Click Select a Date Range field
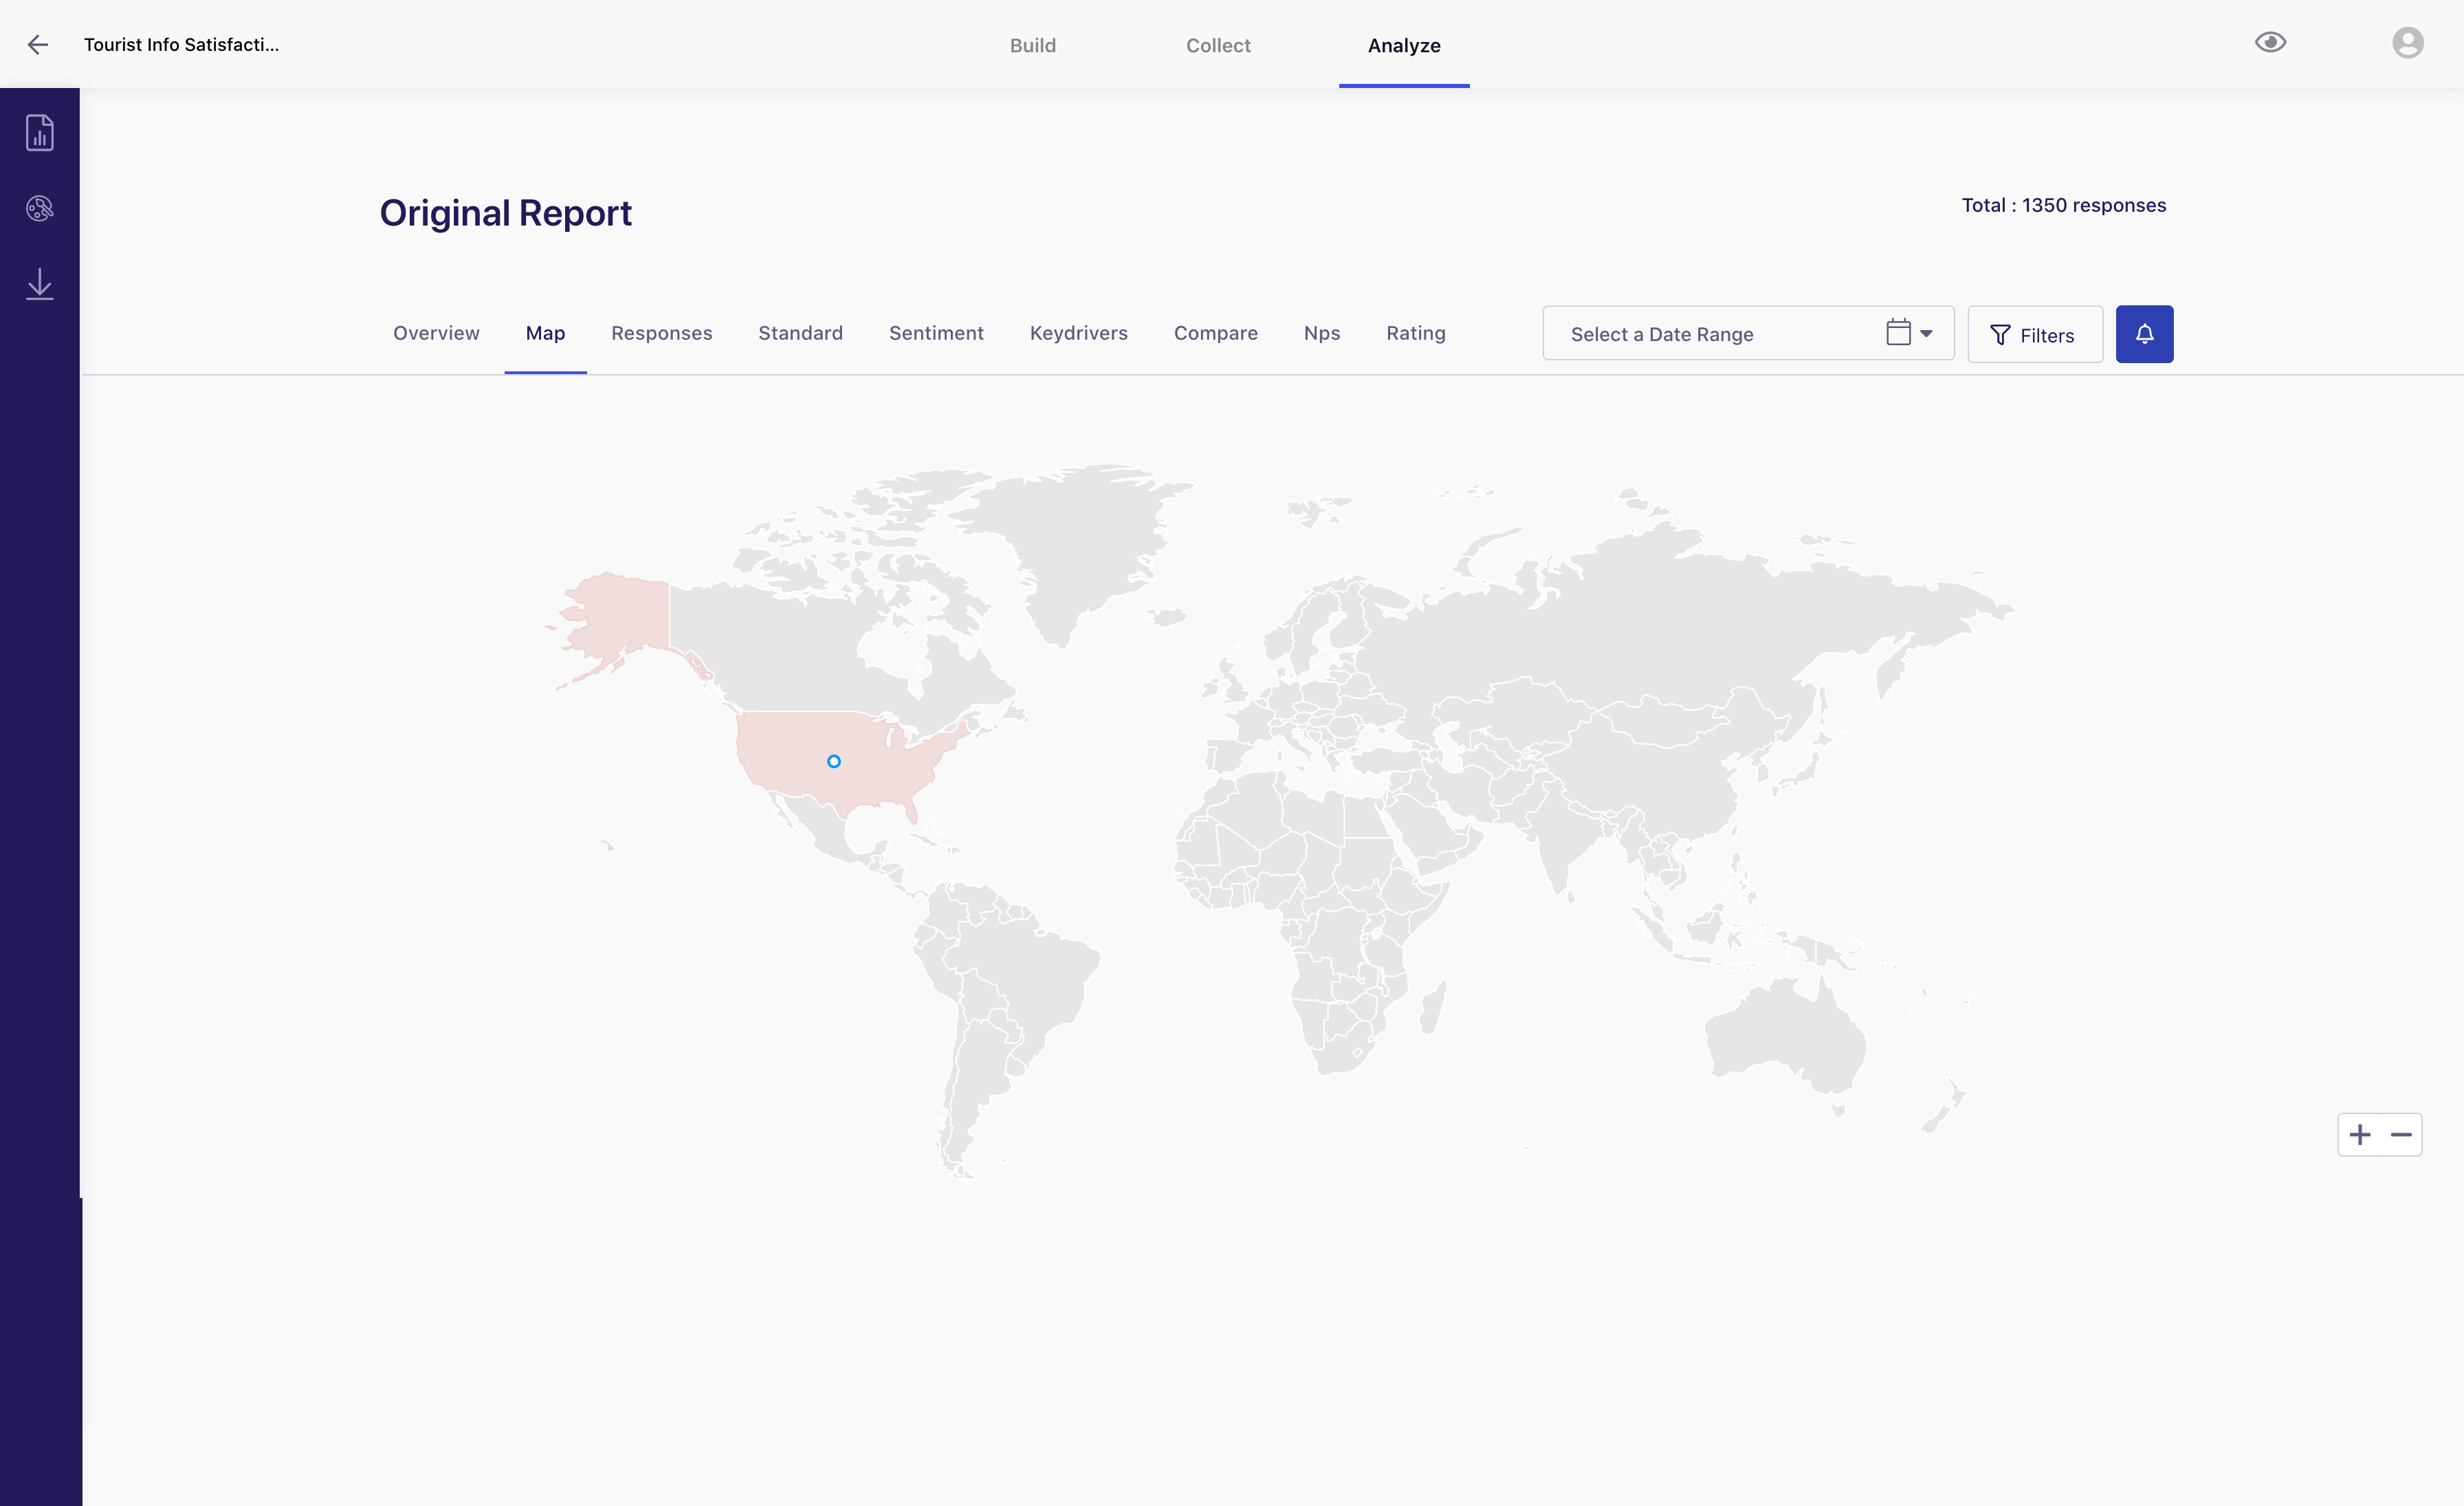2464x1506 pixels. [1662, 335]
